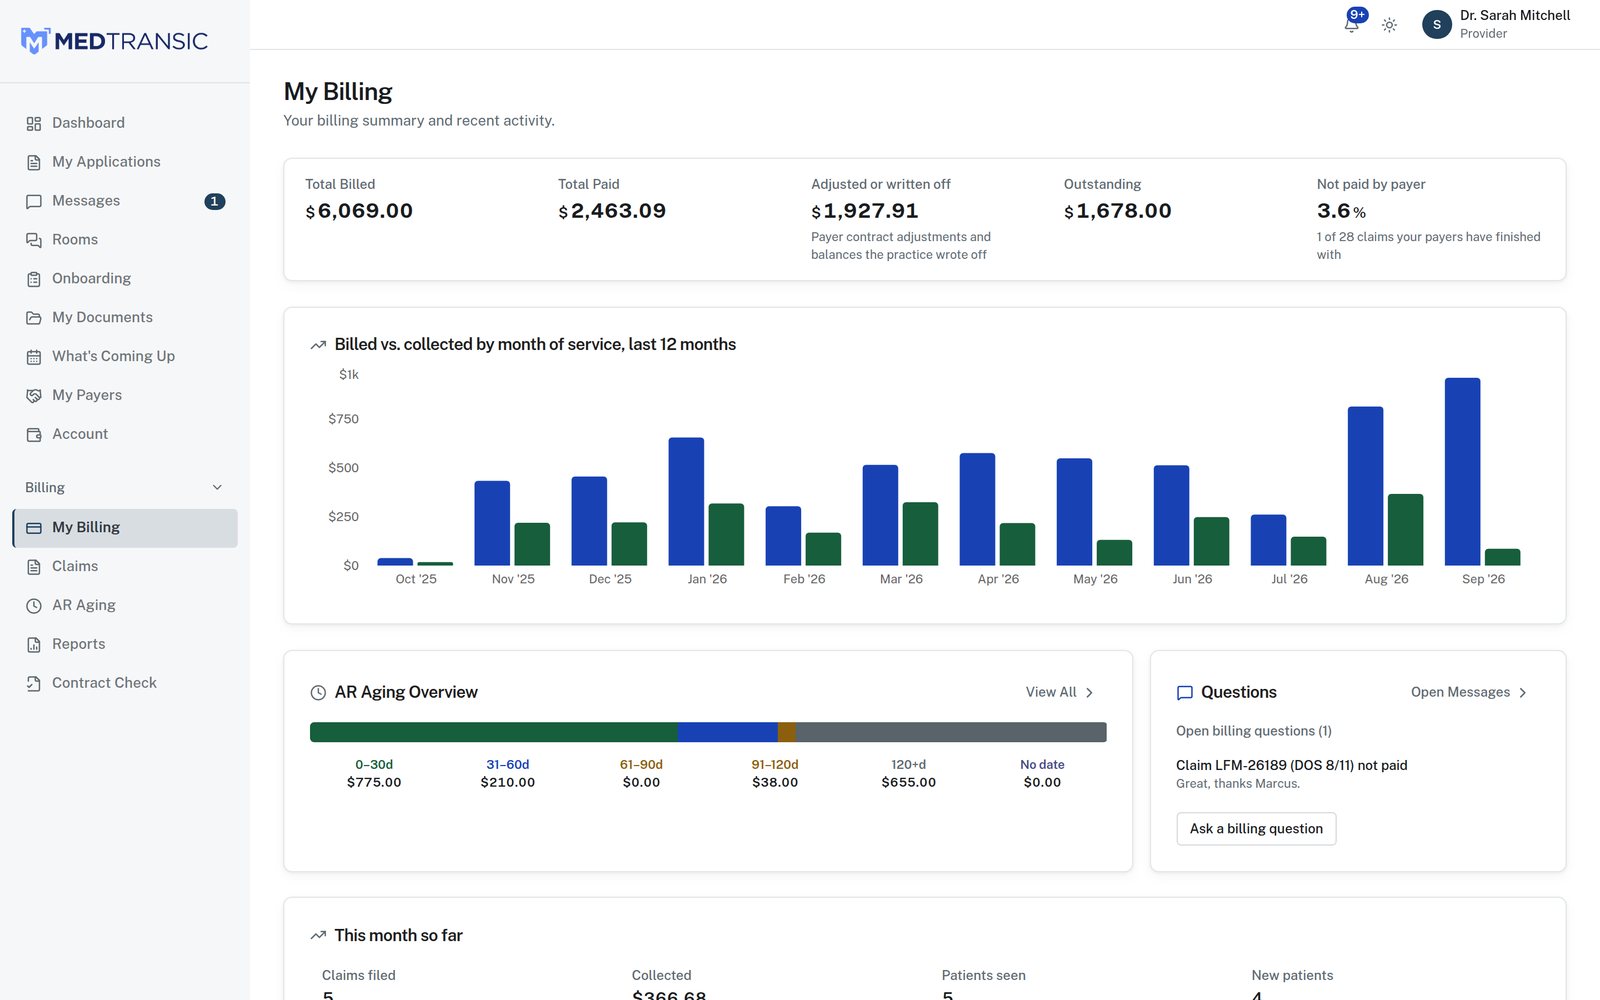Screen dimensions: 1600x1000
Task: Click Ask a billing question button
Action: click(x=1256, y=829)
